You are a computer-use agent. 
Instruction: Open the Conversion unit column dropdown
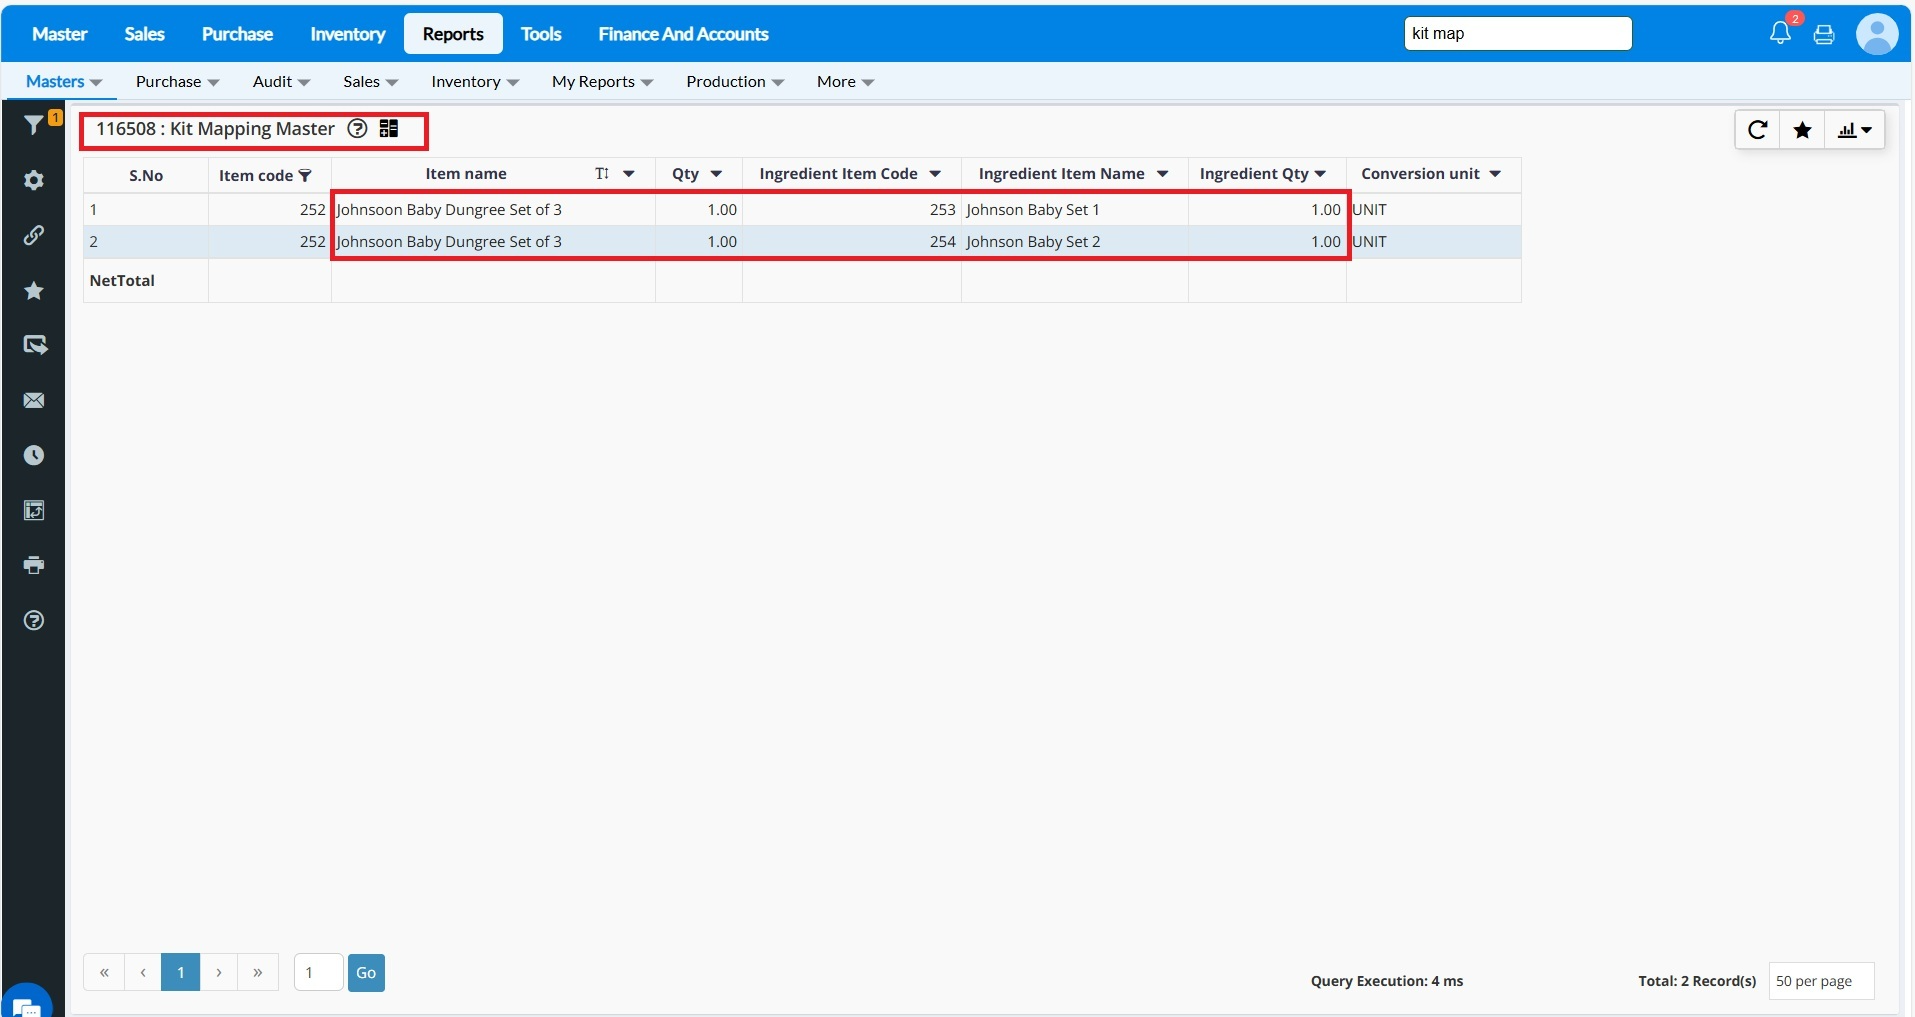1494,174
